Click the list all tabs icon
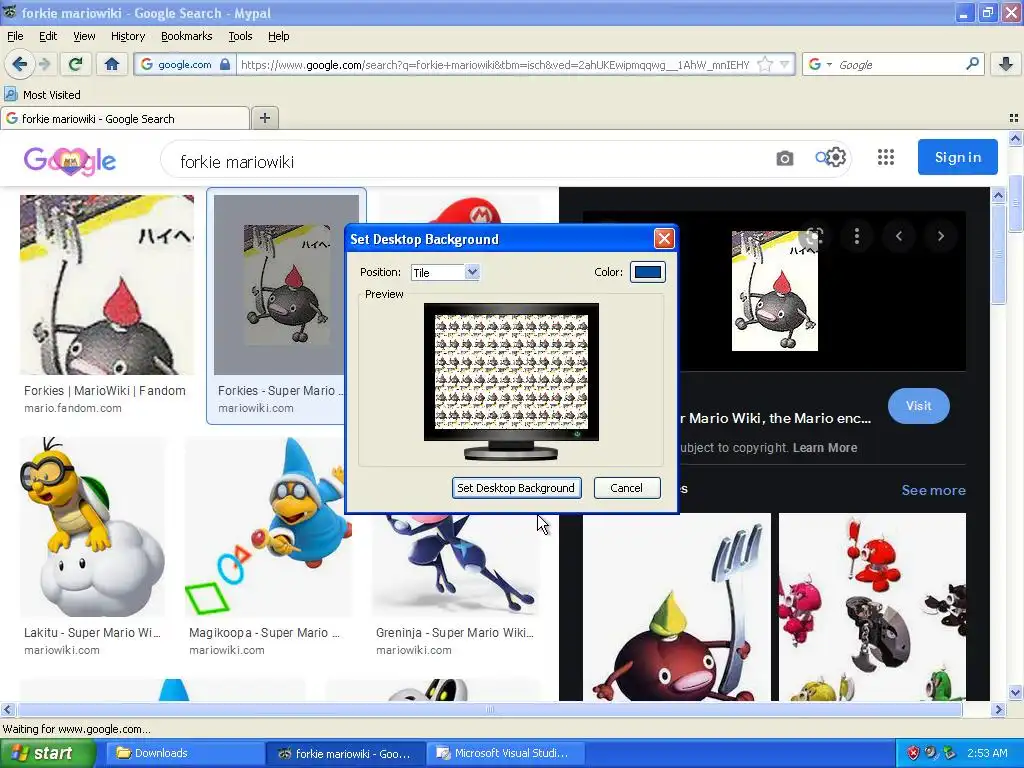1024x768 pixels. pos(1014,118)
